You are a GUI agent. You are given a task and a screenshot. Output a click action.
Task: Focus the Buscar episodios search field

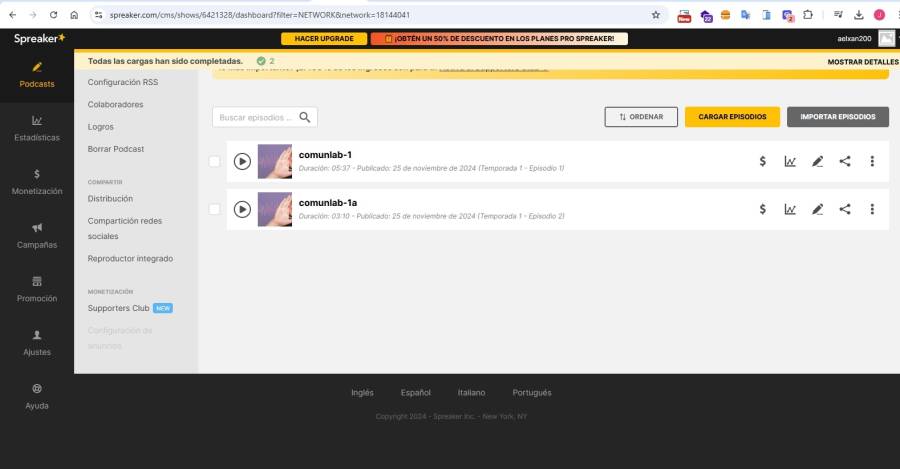pos(265,117)
